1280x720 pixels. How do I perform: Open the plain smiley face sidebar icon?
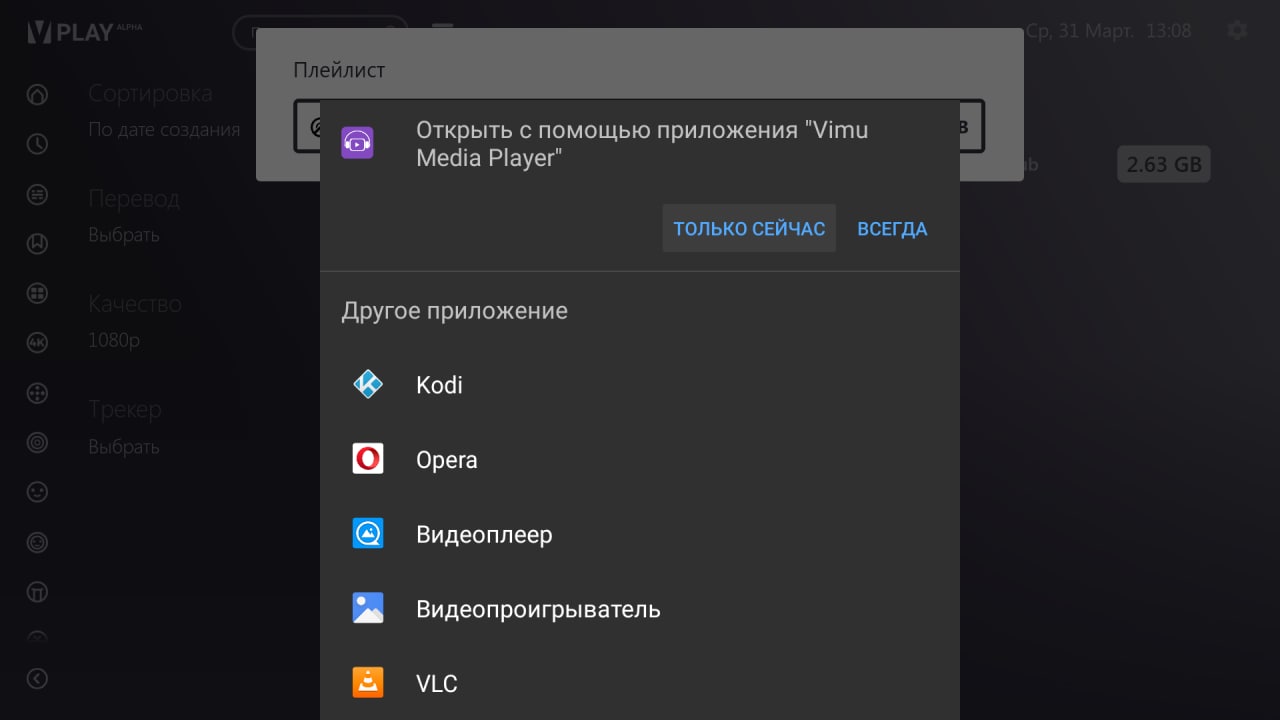pyautogui.click(x=37, y=492)
